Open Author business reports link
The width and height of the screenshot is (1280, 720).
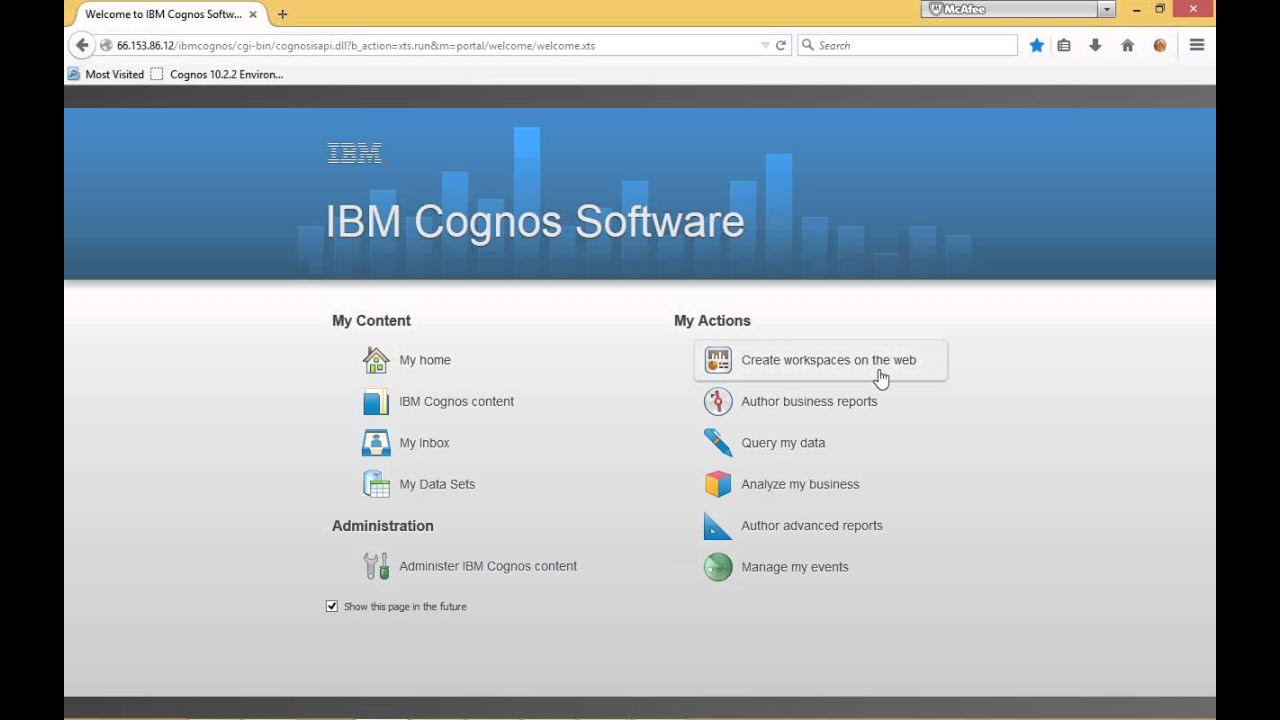click(x=809, y=401)
